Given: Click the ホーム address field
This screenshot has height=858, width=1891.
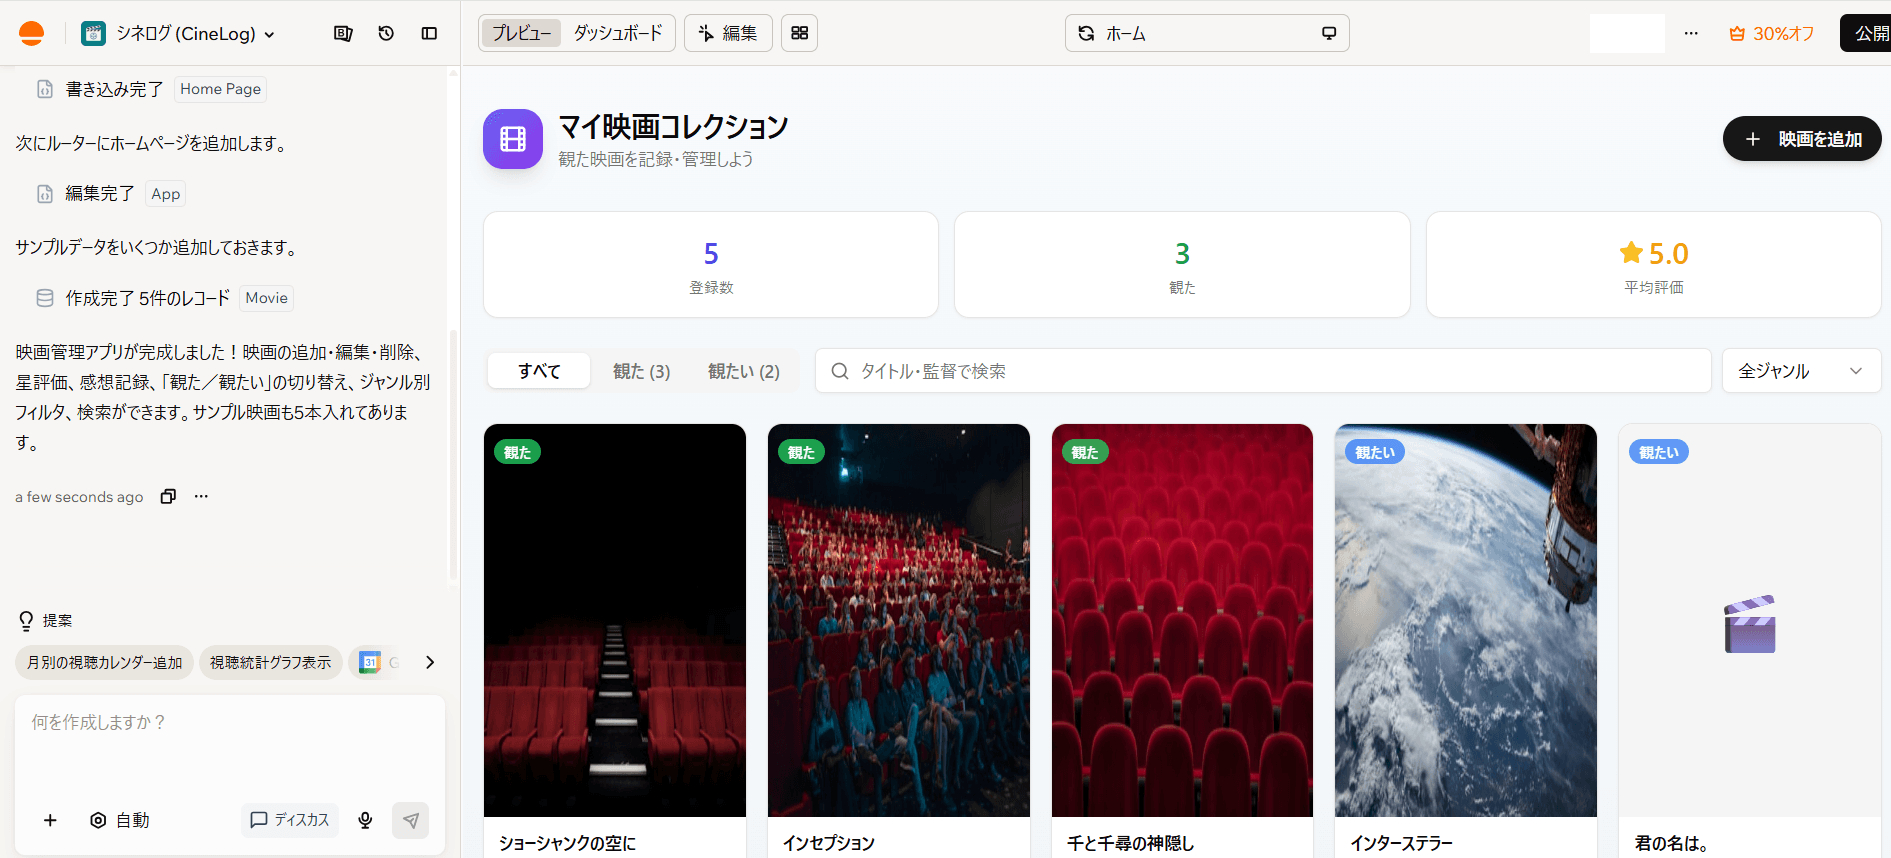Looking at the screenshot, I should (x=1207, y=33).
